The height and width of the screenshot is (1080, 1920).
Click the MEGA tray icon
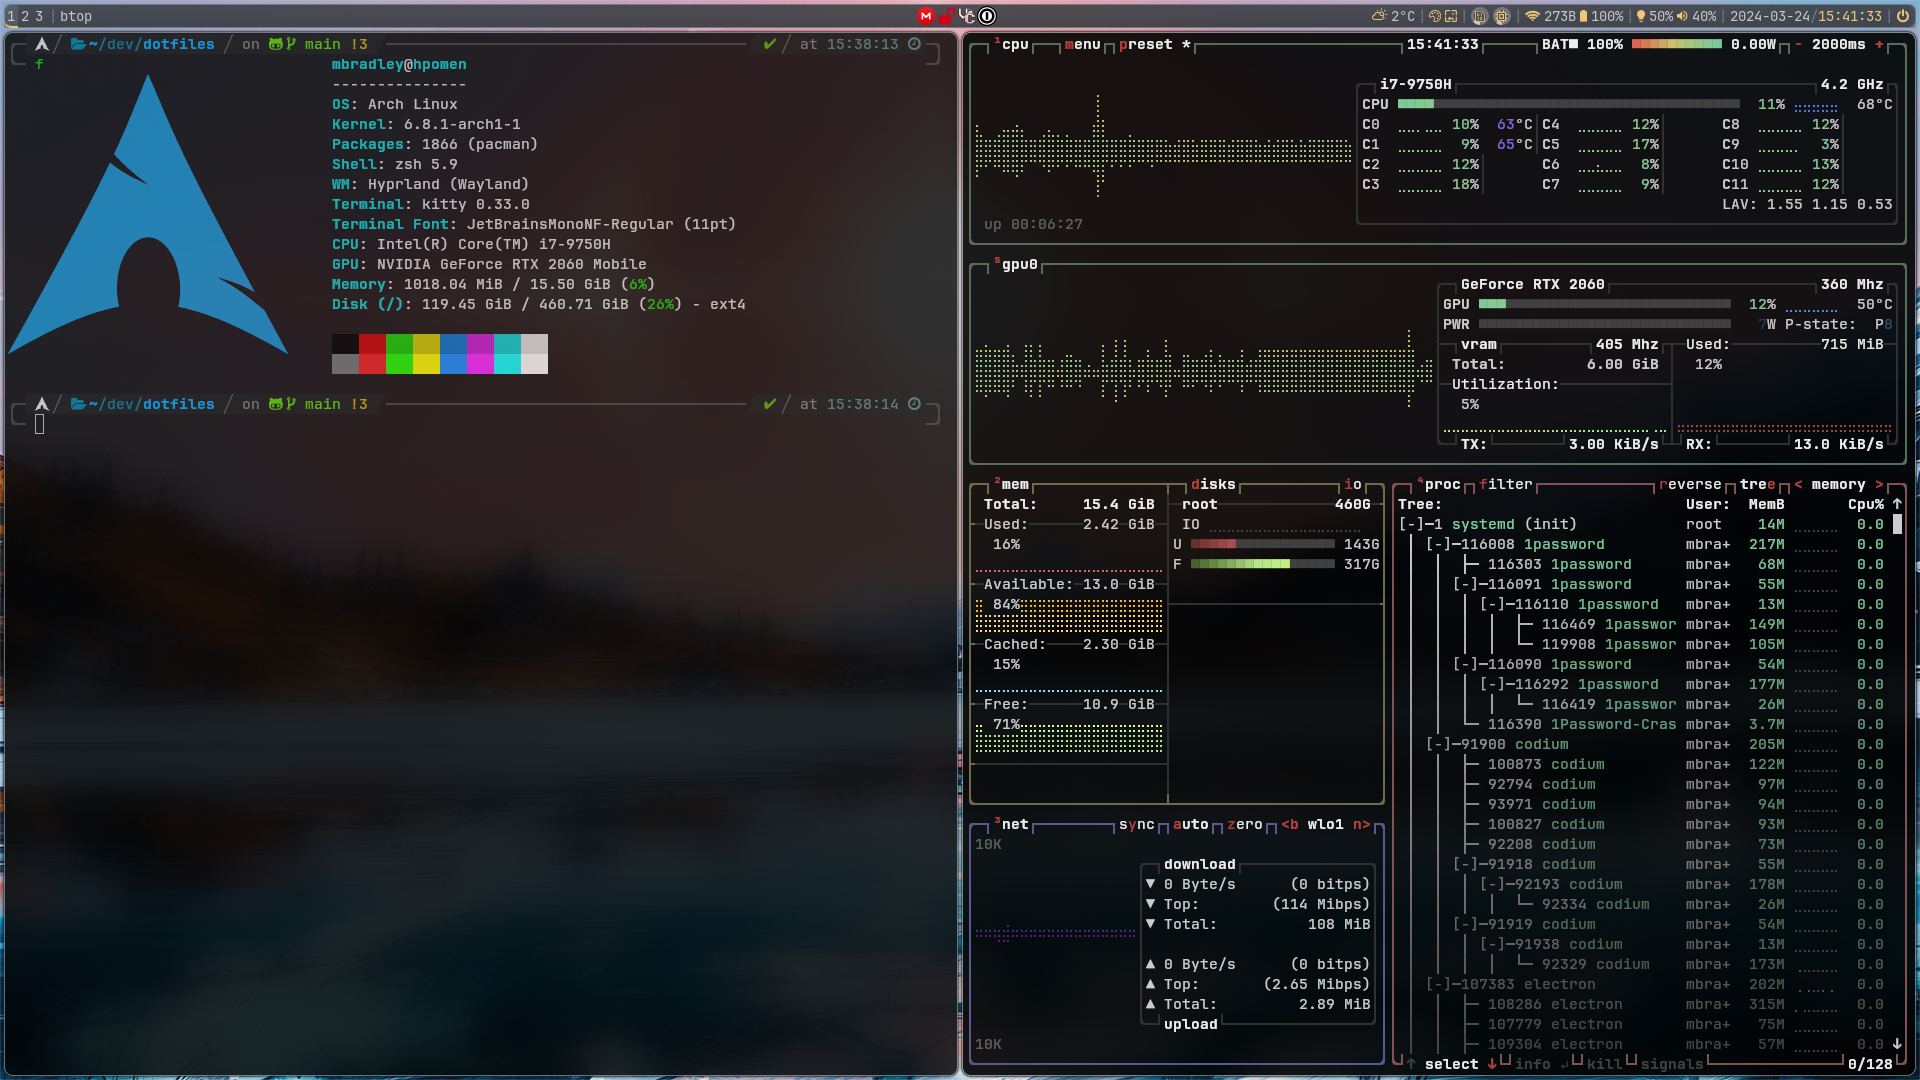(926, 16)
